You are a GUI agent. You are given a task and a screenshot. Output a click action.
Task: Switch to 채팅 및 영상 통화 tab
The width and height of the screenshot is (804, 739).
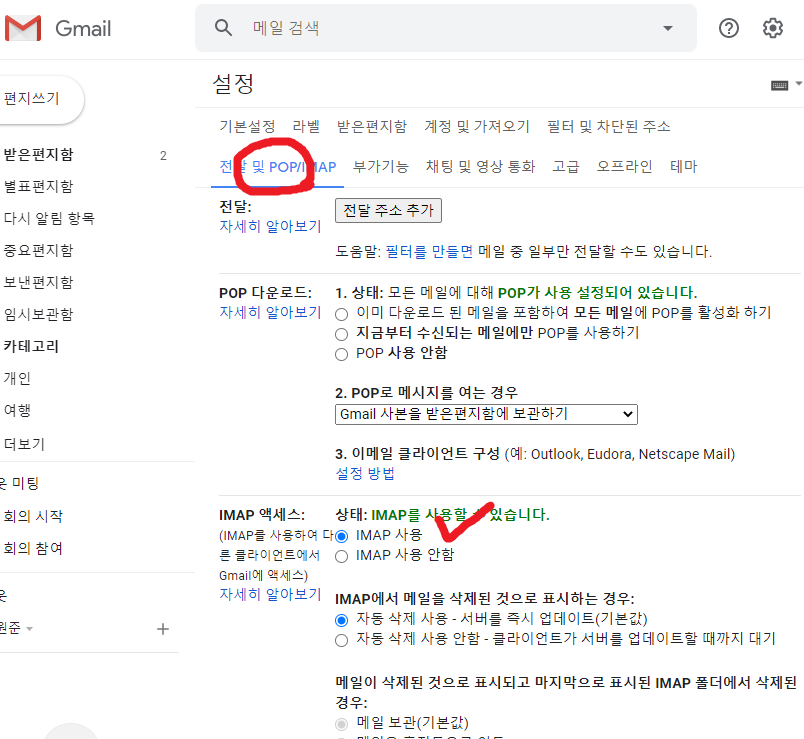[480, 167]
